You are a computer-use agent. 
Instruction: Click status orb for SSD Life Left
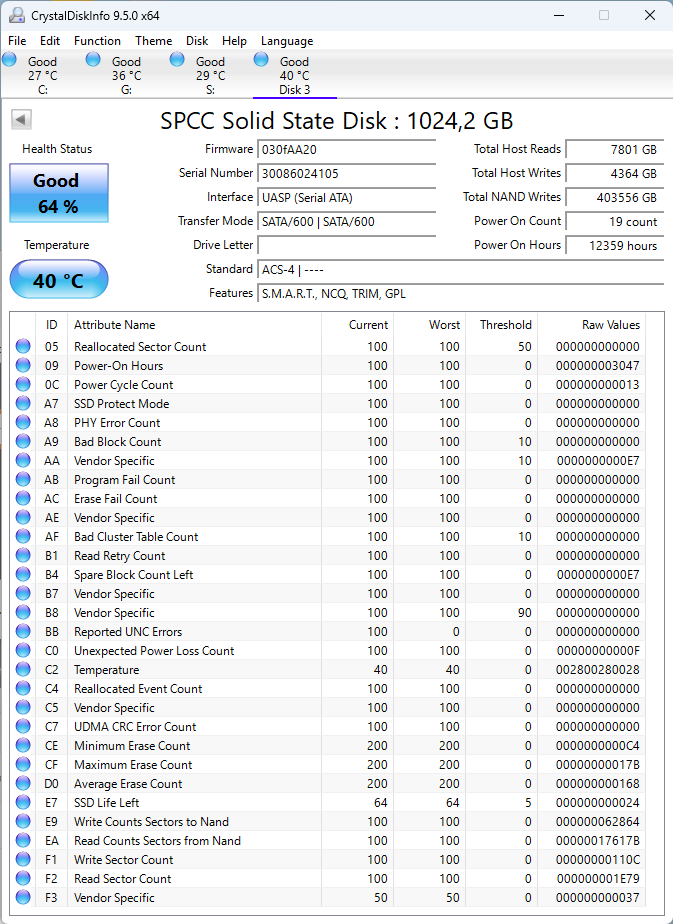(23, 803)
